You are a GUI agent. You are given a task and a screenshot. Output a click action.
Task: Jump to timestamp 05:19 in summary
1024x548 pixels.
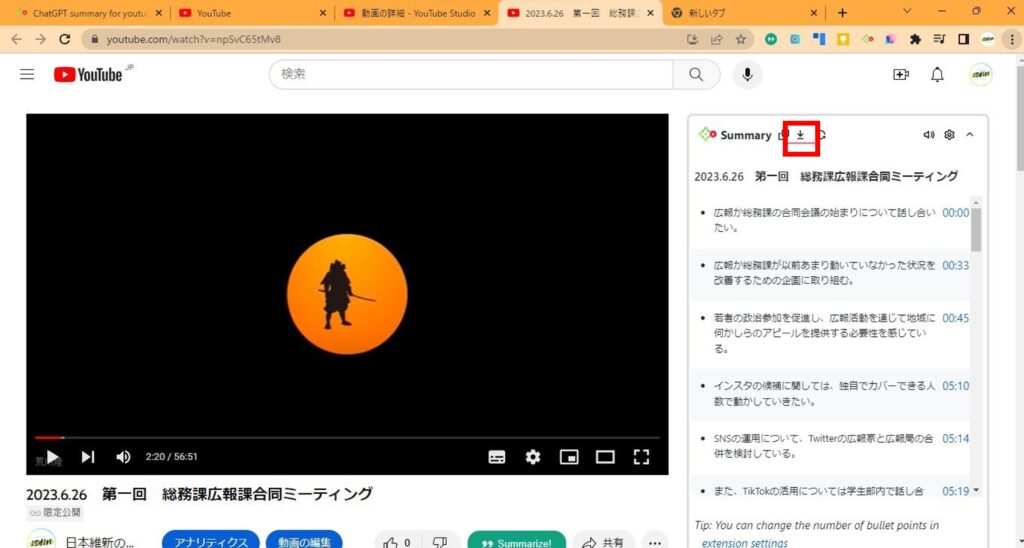[x=955, y=491]
